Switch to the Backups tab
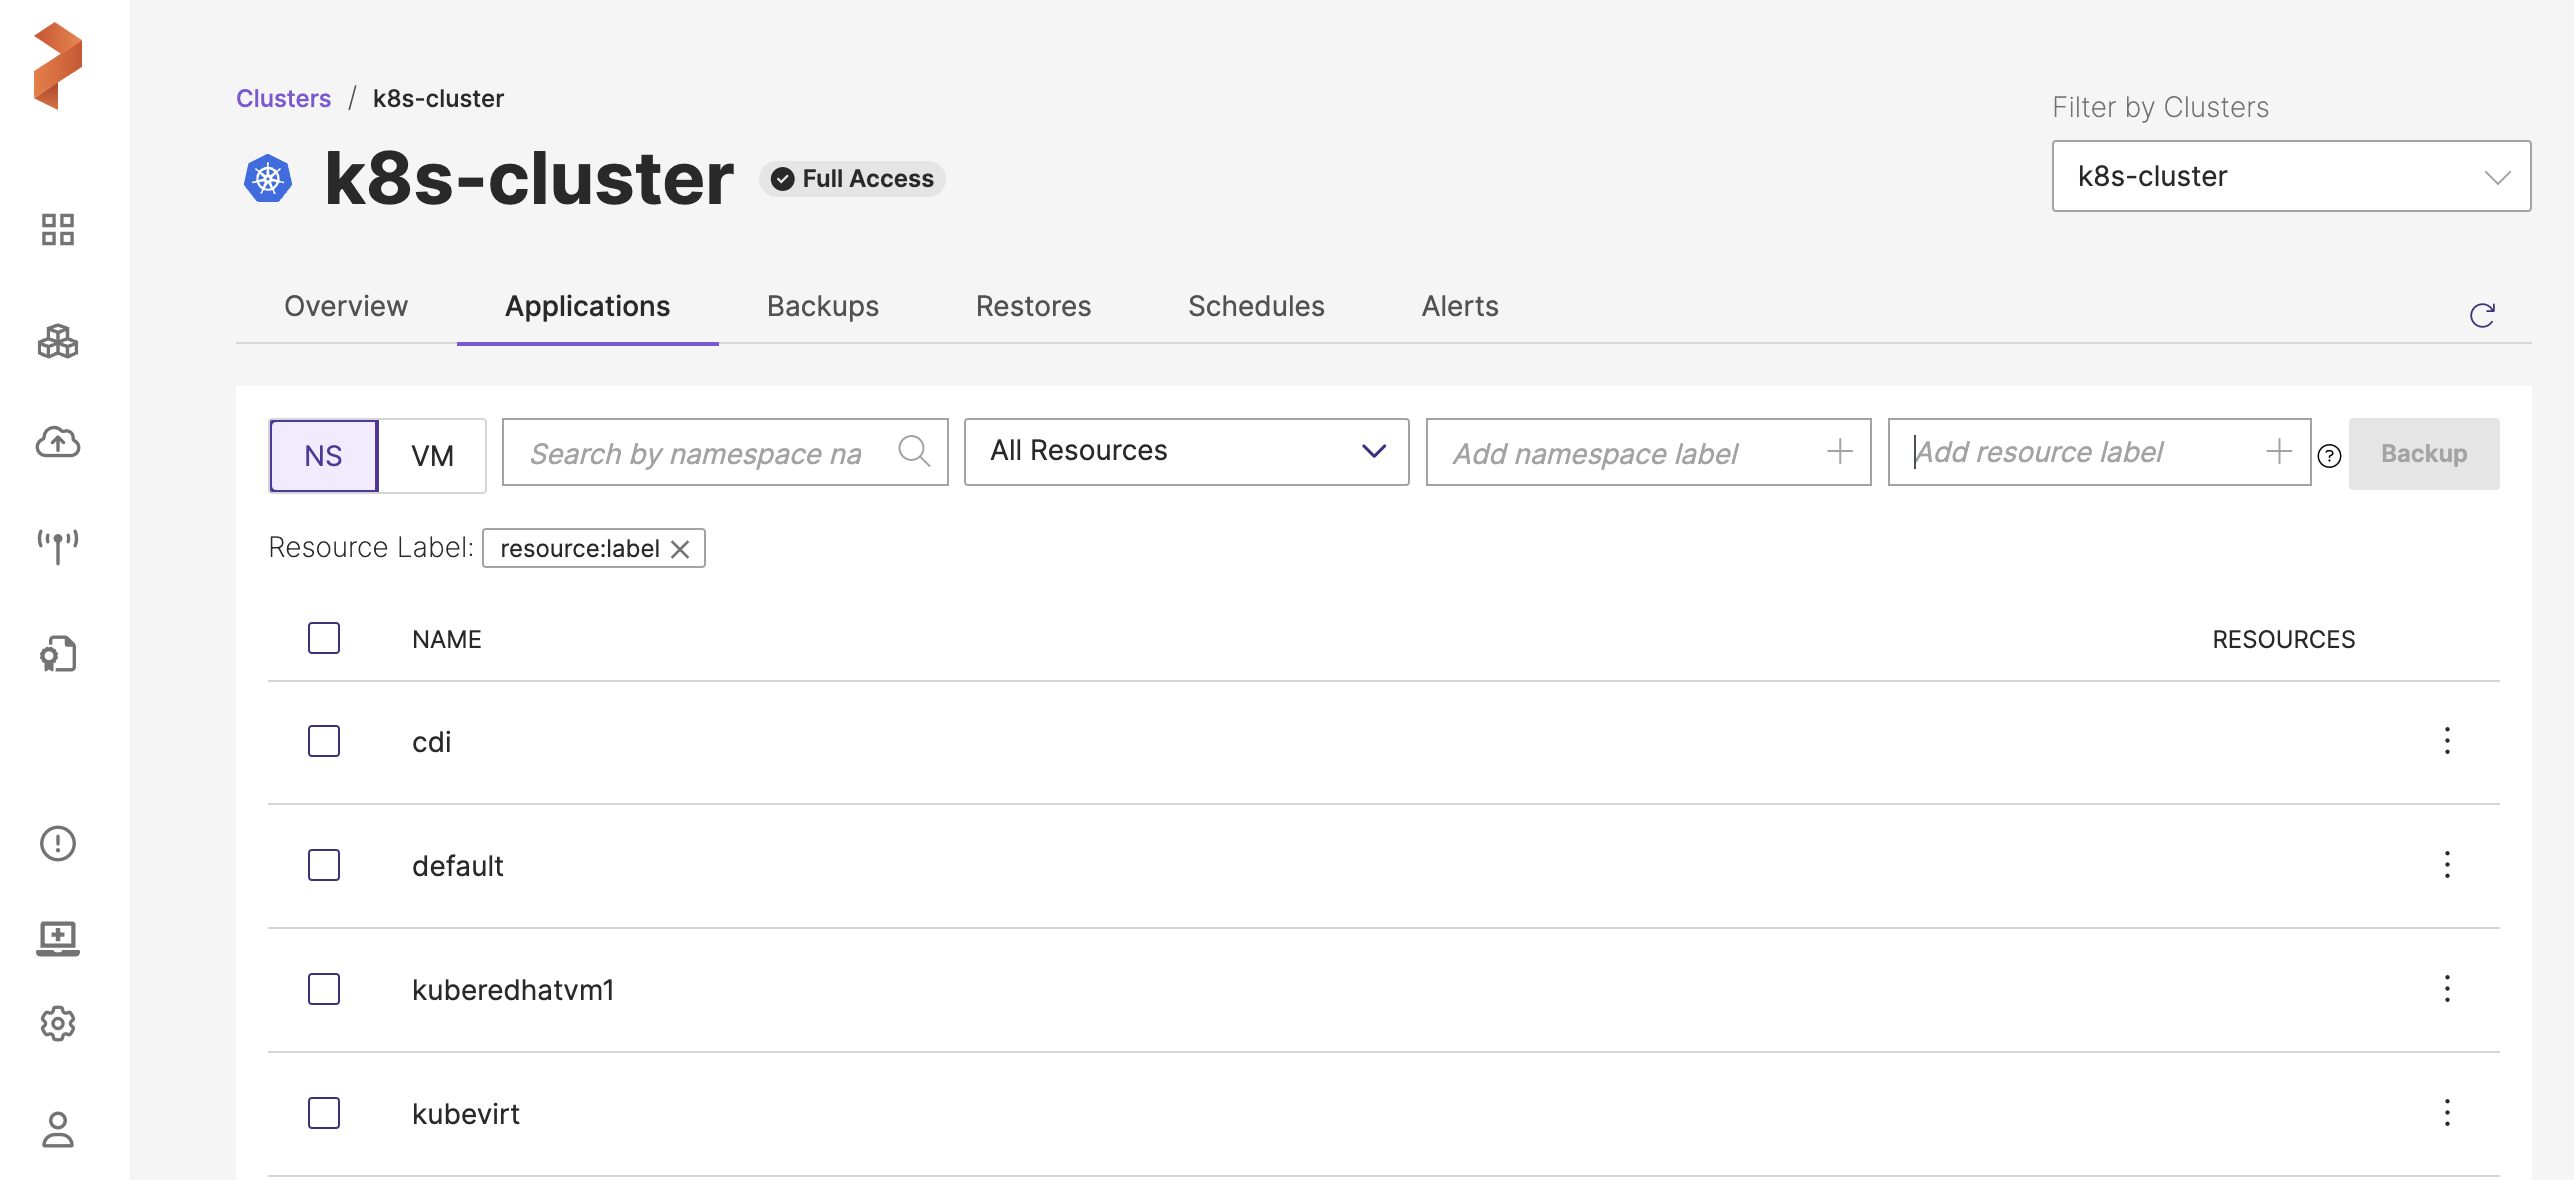This screenshot has width=2574, height=1180. 822,306
